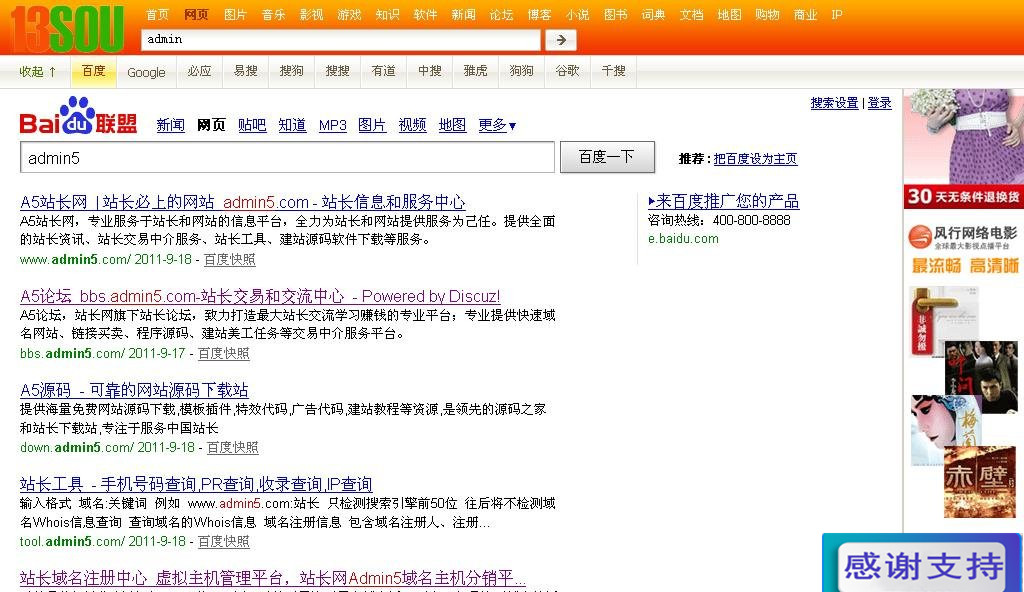The height and width of the screenshot is (592, 1024).
Task: Open the 站长工具 result title
Action: [196, 484]
